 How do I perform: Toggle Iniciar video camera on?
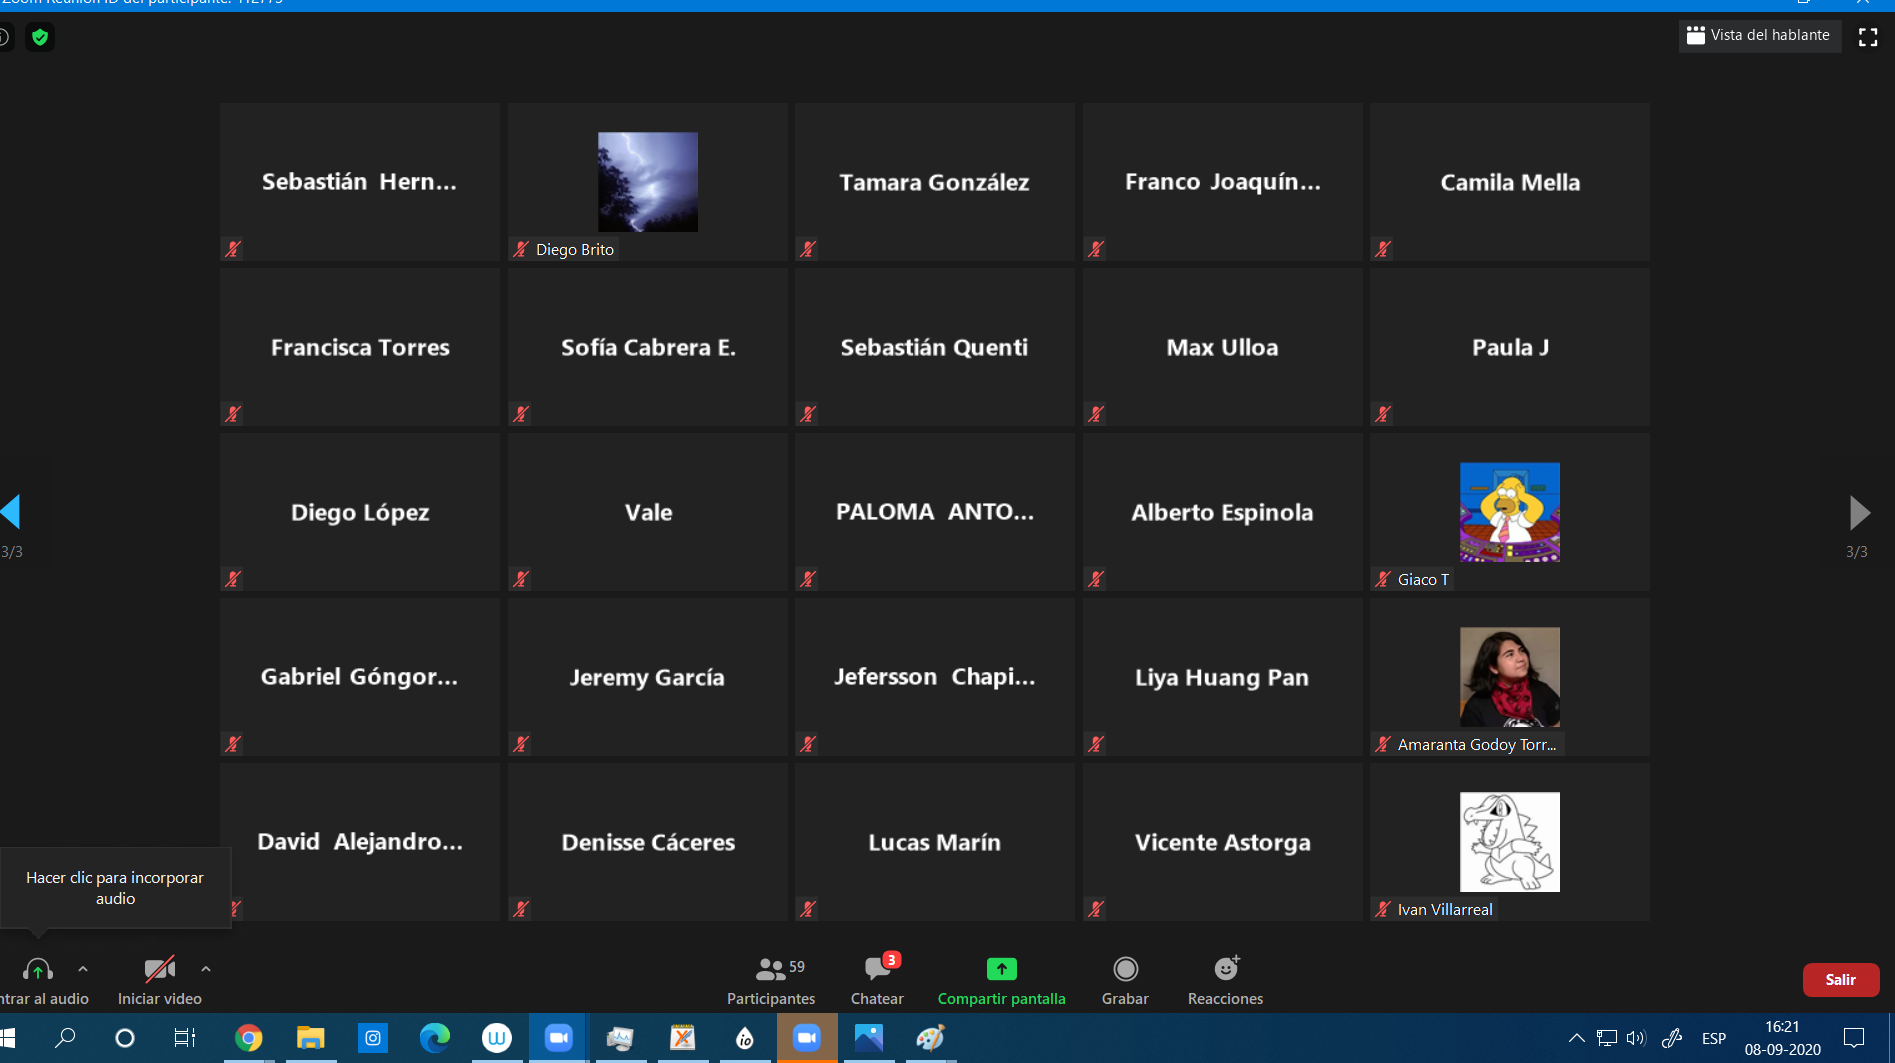pos(159,970)
